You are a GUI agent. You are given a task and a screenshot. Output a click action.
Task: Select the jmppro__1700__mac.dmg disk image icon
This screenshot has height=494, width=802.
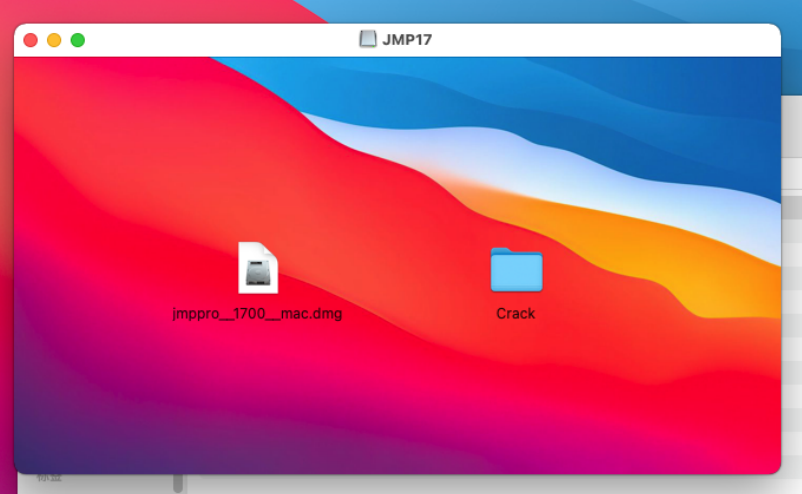(258, 267)
